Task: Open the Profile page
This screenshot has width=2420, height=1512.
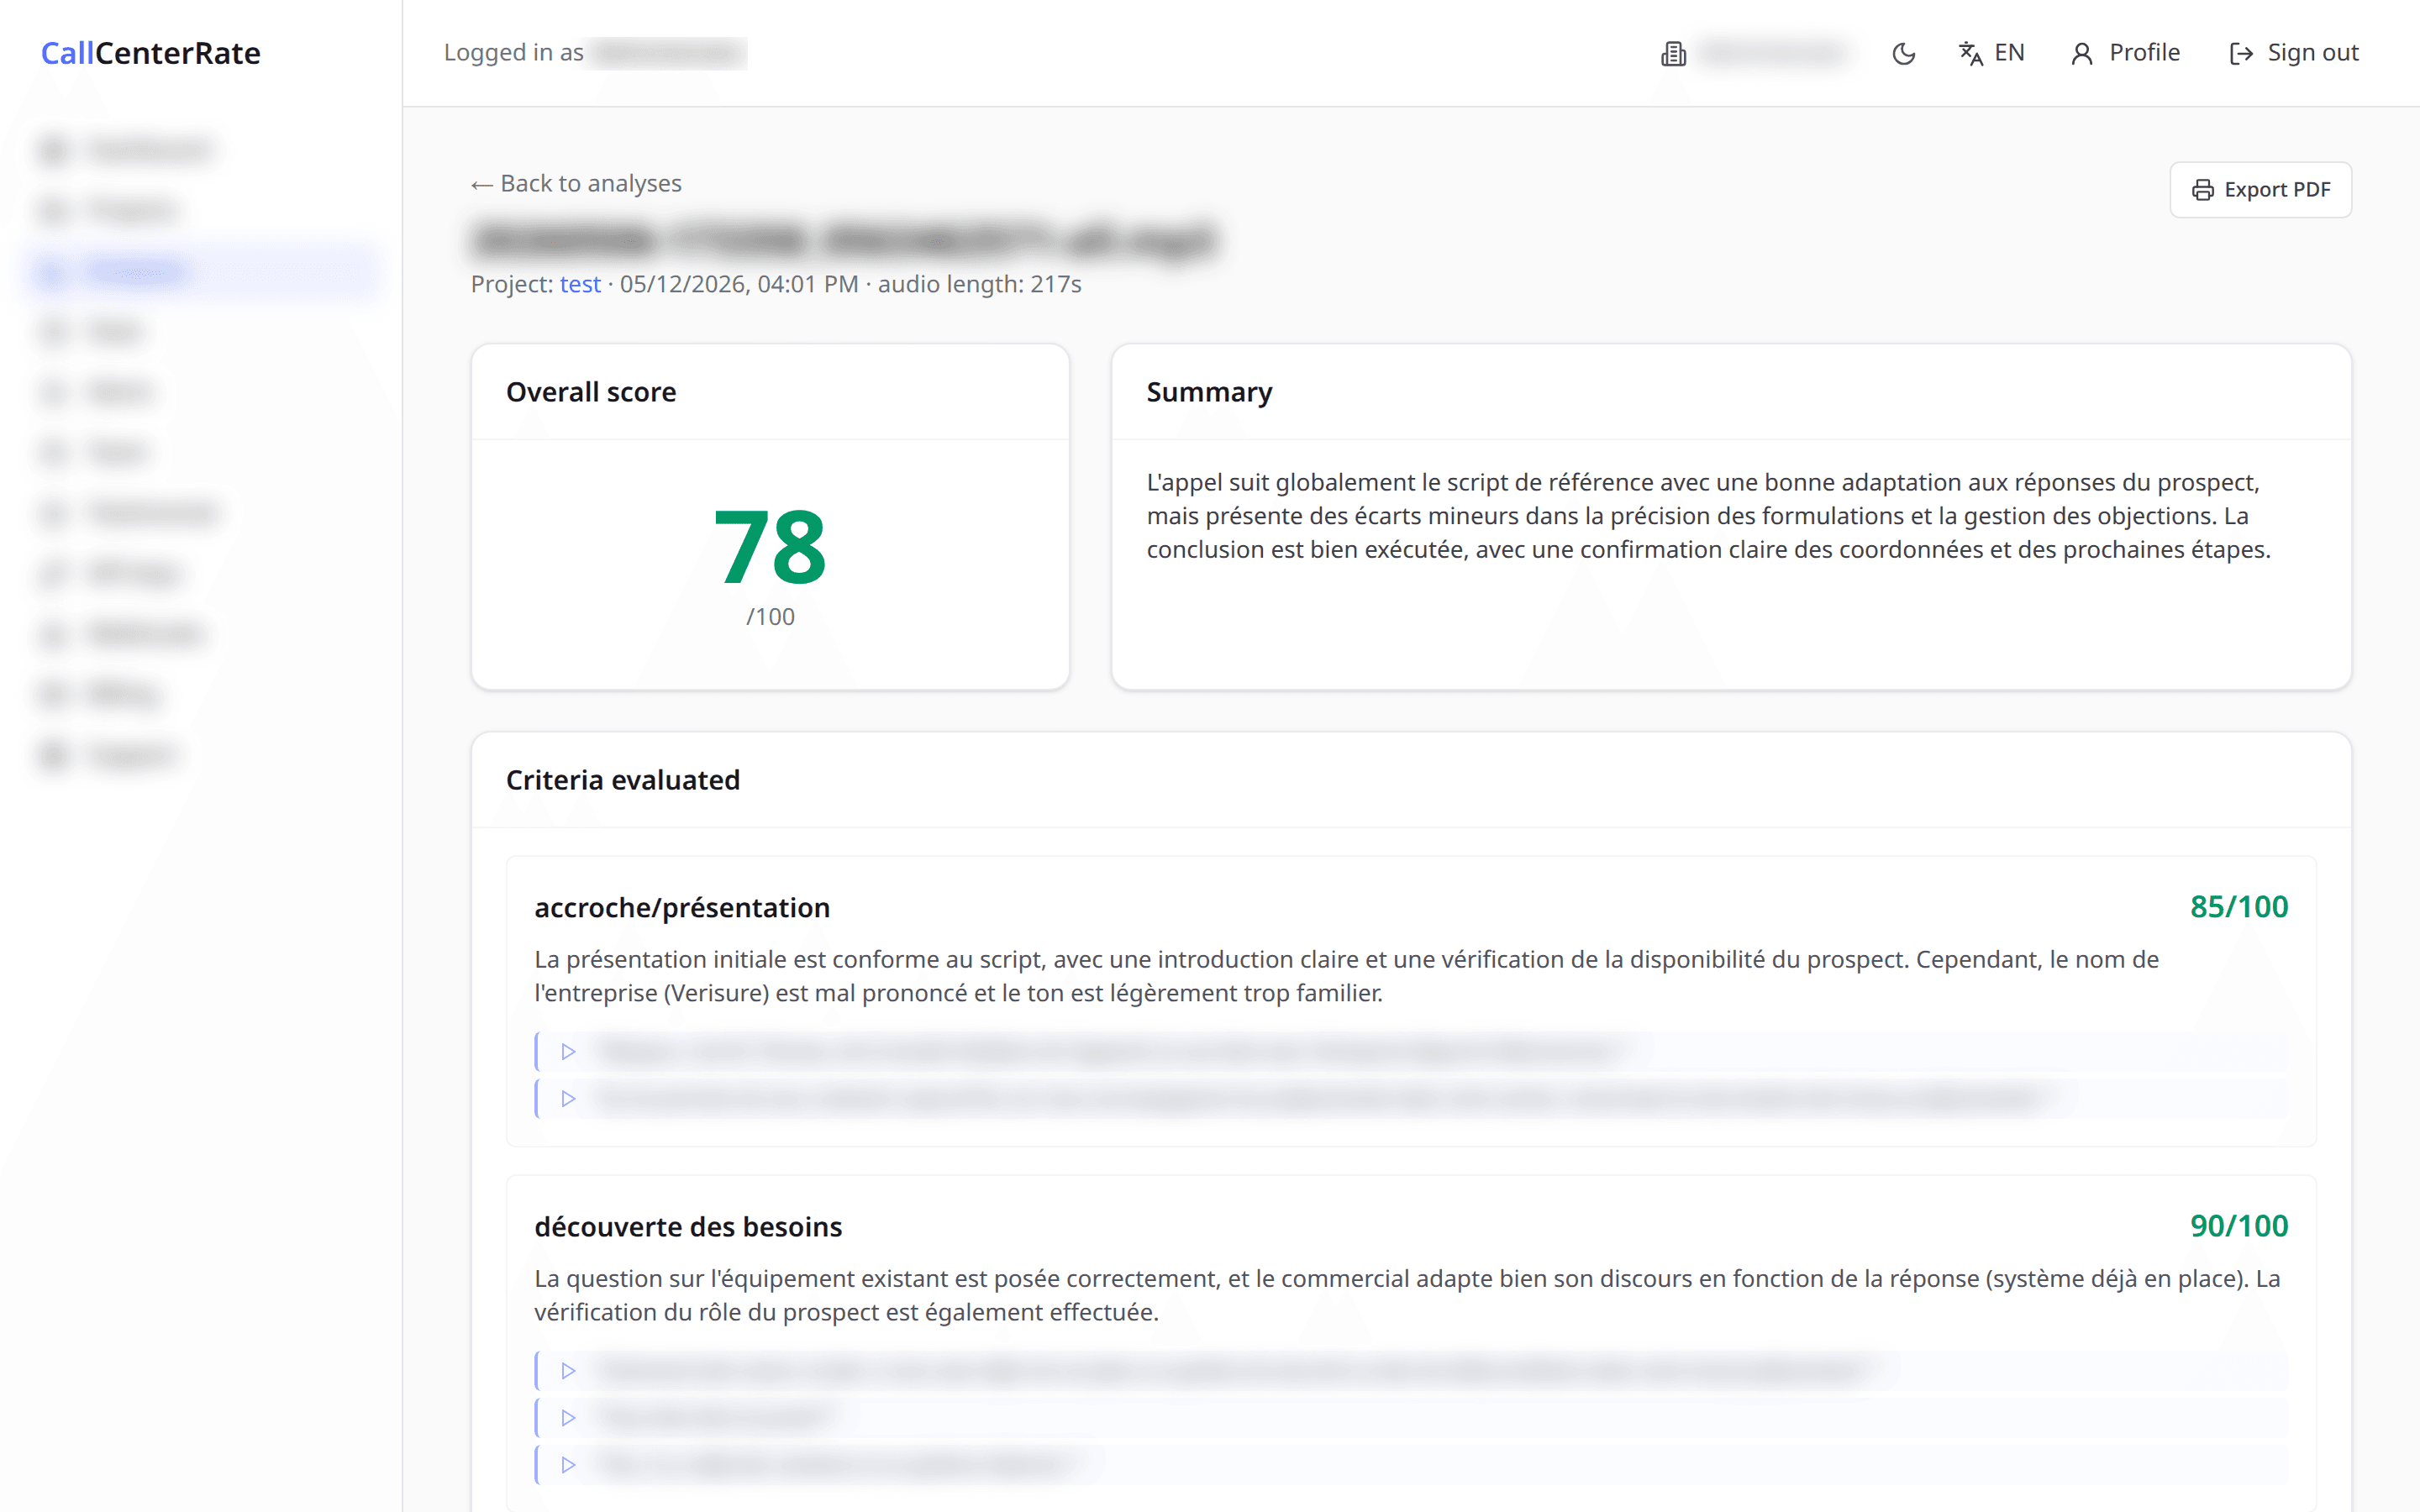Action: click(2125, 53)
